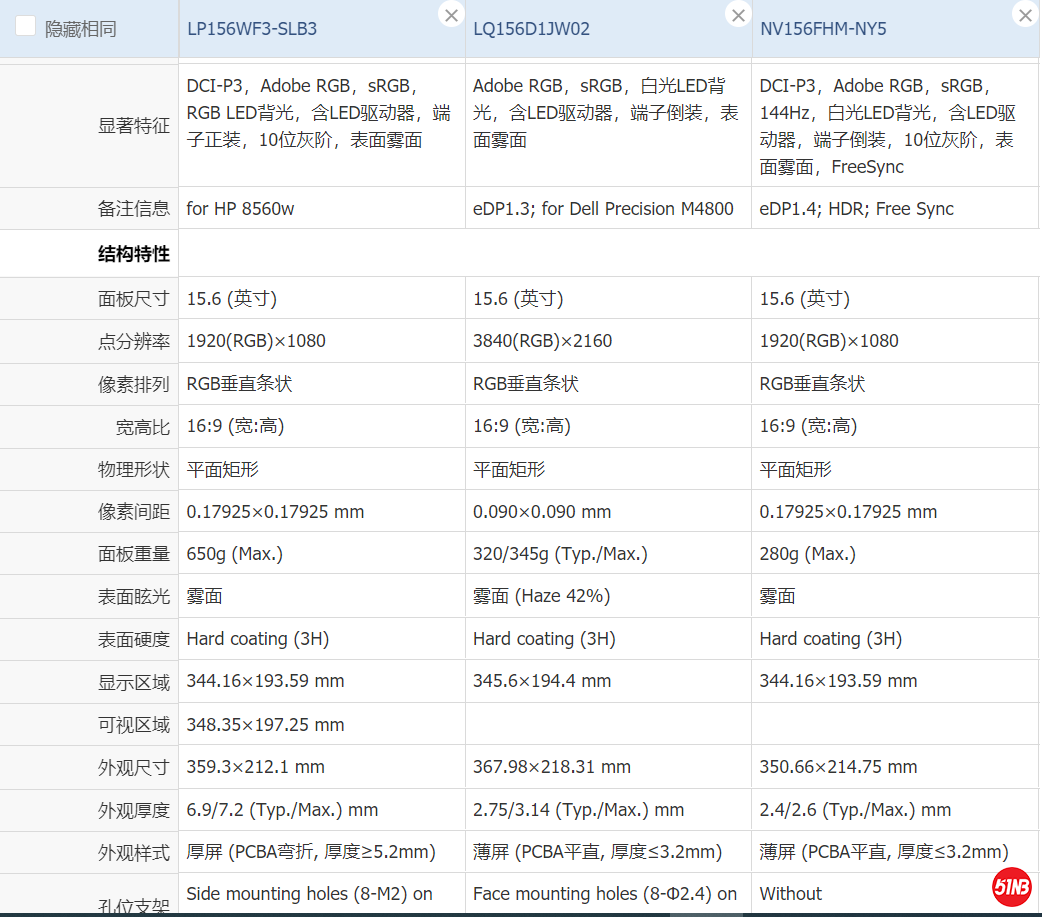Image resolution: width=1042 pixels, height=917 pixels.
Task: Select the 结构特性 section heading
Action: (x=134, y=254)
